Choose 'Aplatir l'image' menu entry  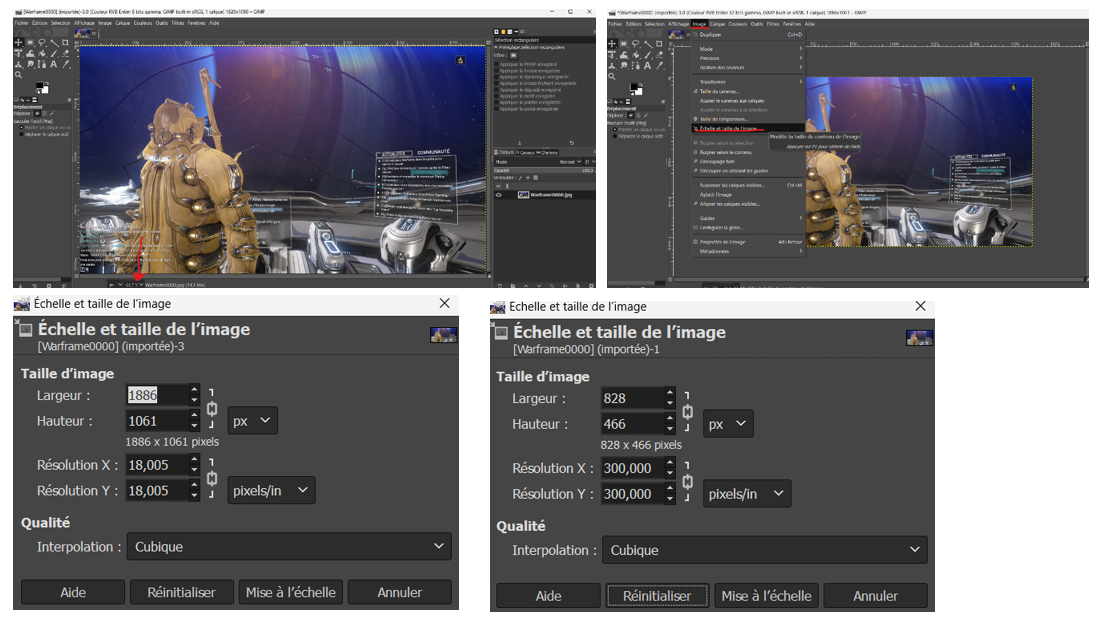click(x=748, y=195)
